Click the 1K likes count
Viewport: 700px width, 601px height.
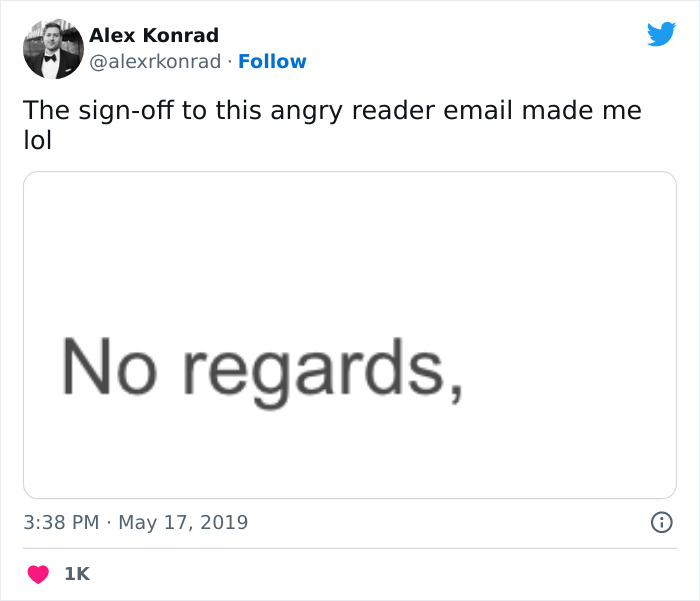77,574
